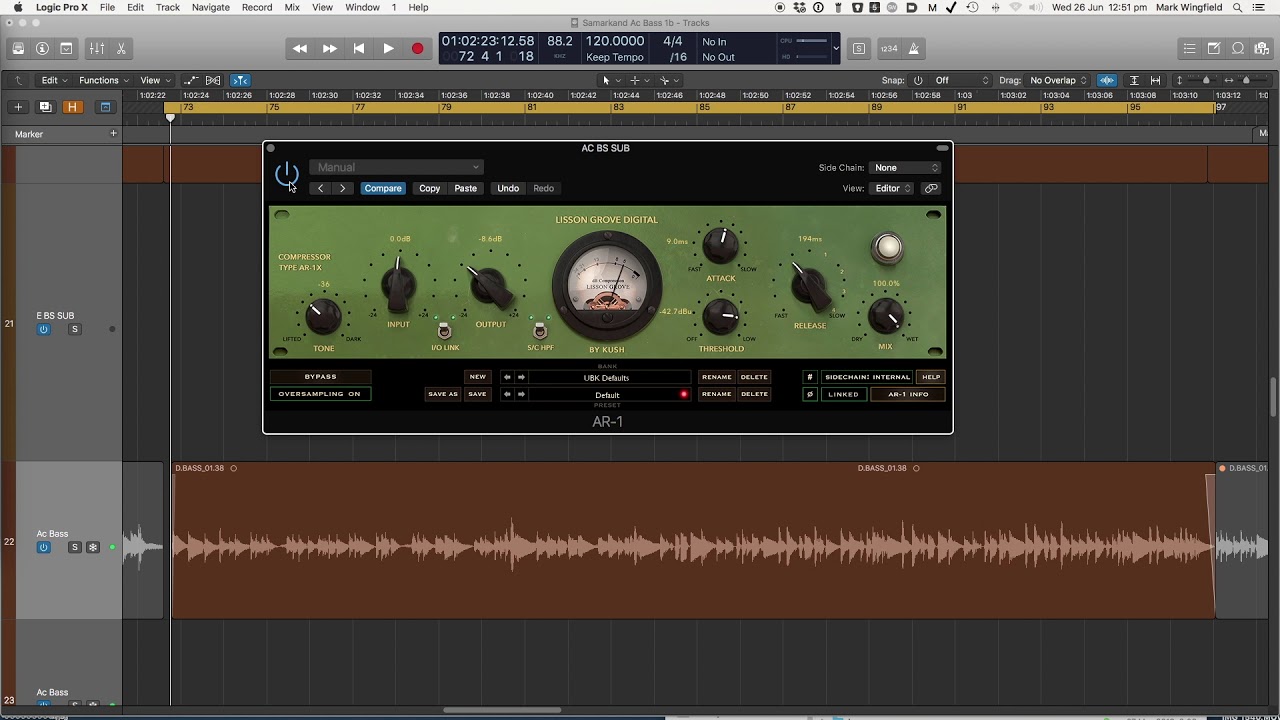
Task: Open the plugin Side Chain None dropdown
Action: [905, 168]
